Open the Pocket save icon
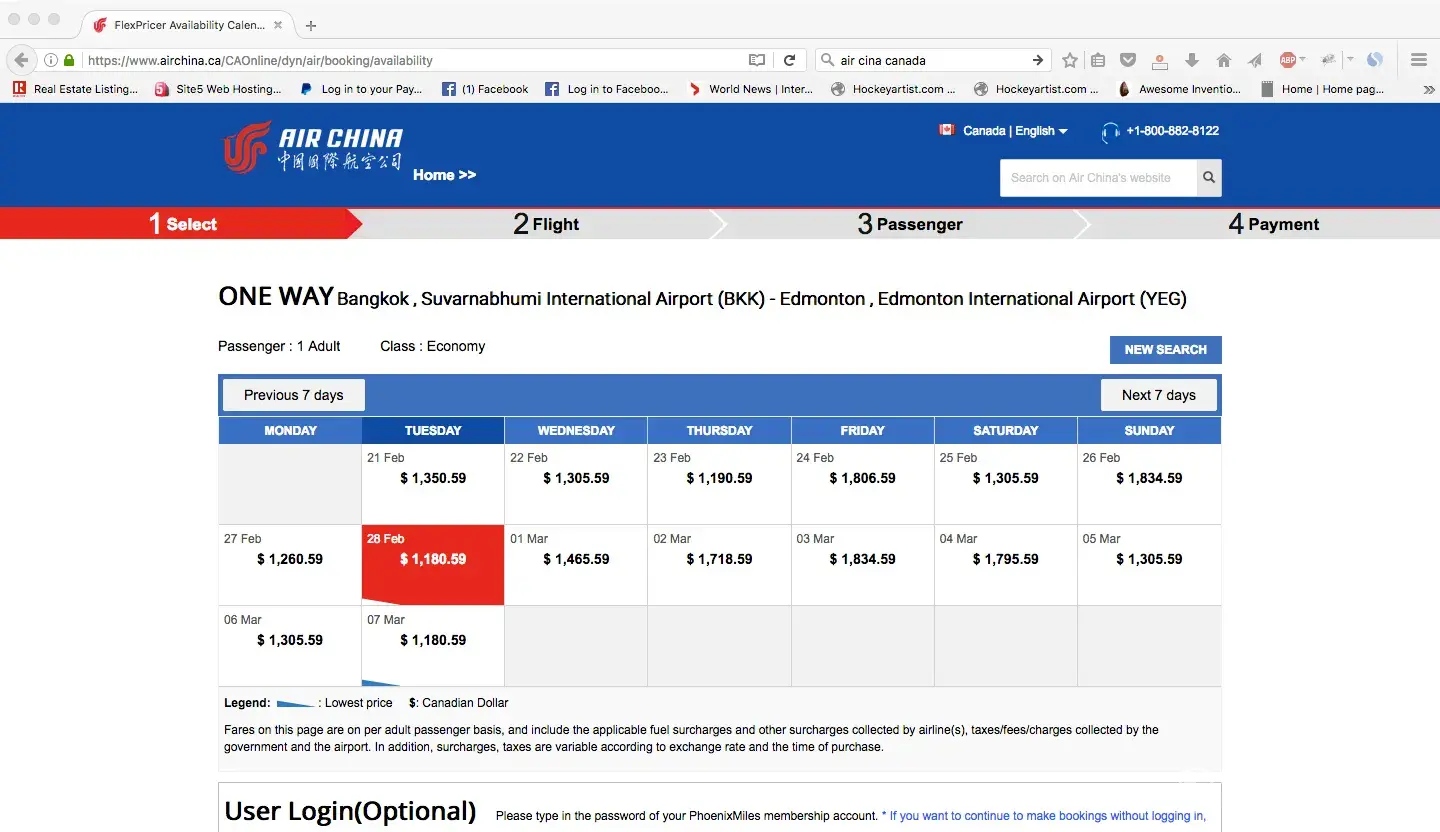1440x832 pixels. tap(1128, 60)
